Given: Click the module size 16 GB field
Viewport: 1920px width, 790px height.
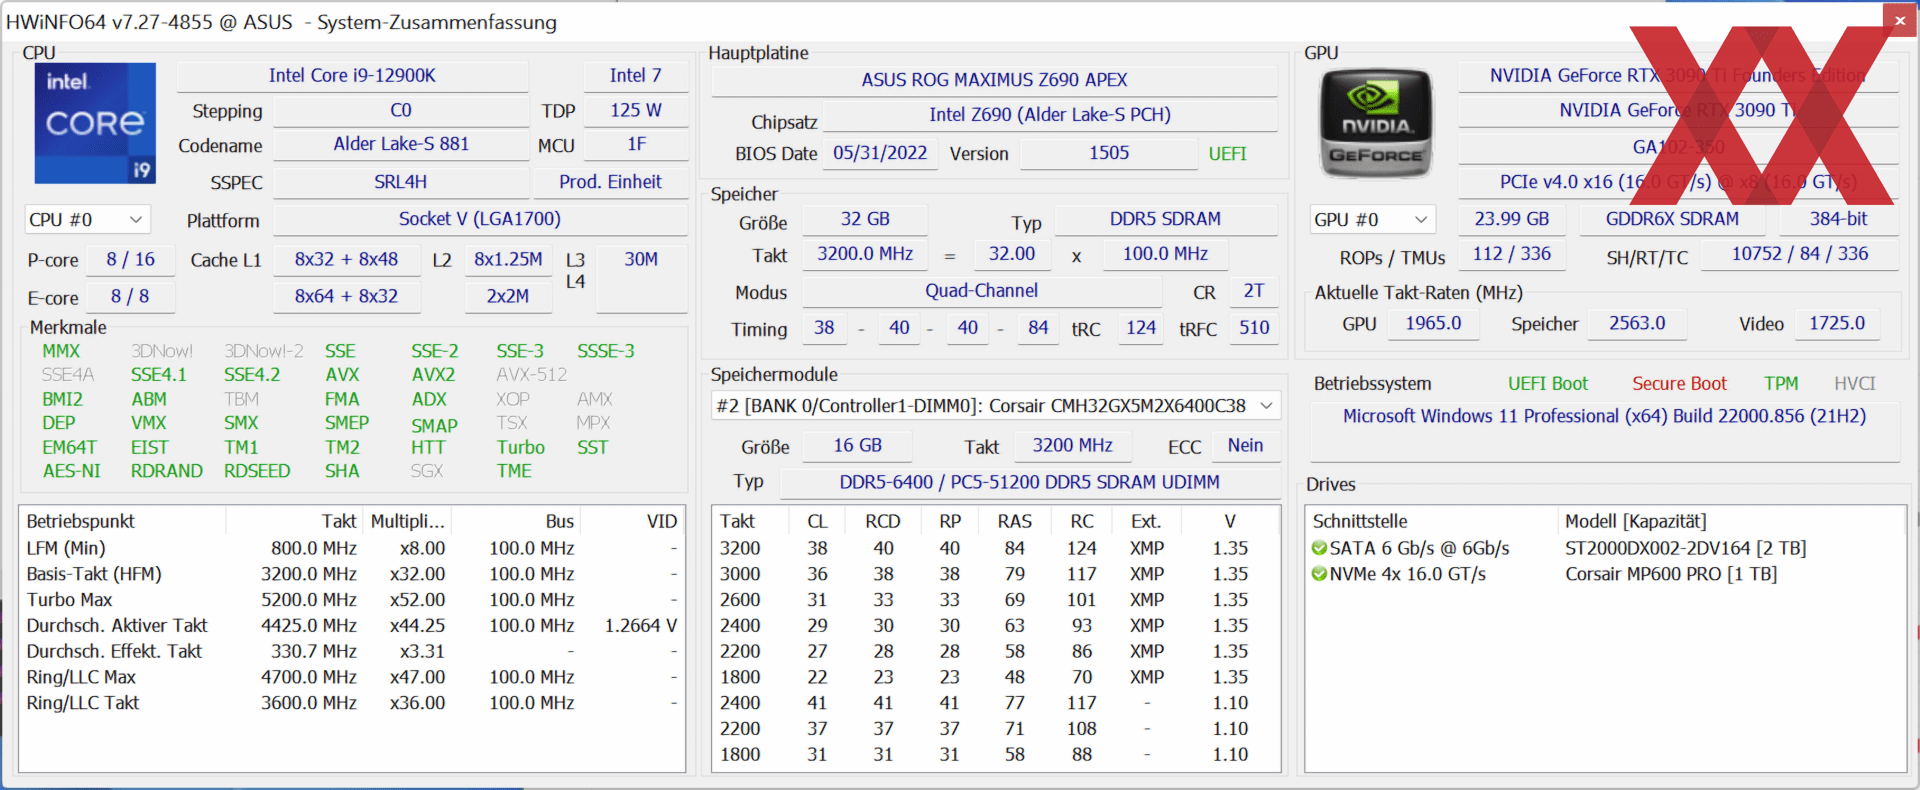Looking at the screenshot, I should click(858, 446).
